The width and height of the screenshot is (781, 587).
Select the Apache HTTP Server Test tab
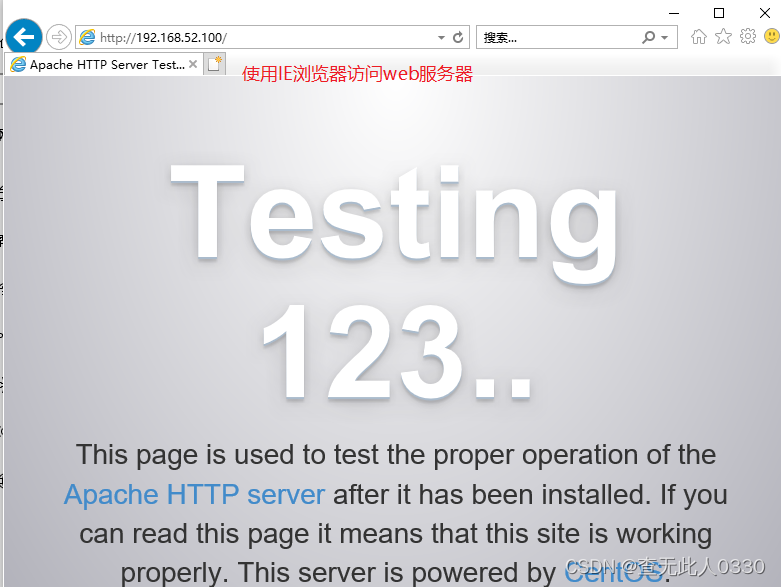(103, 65)
